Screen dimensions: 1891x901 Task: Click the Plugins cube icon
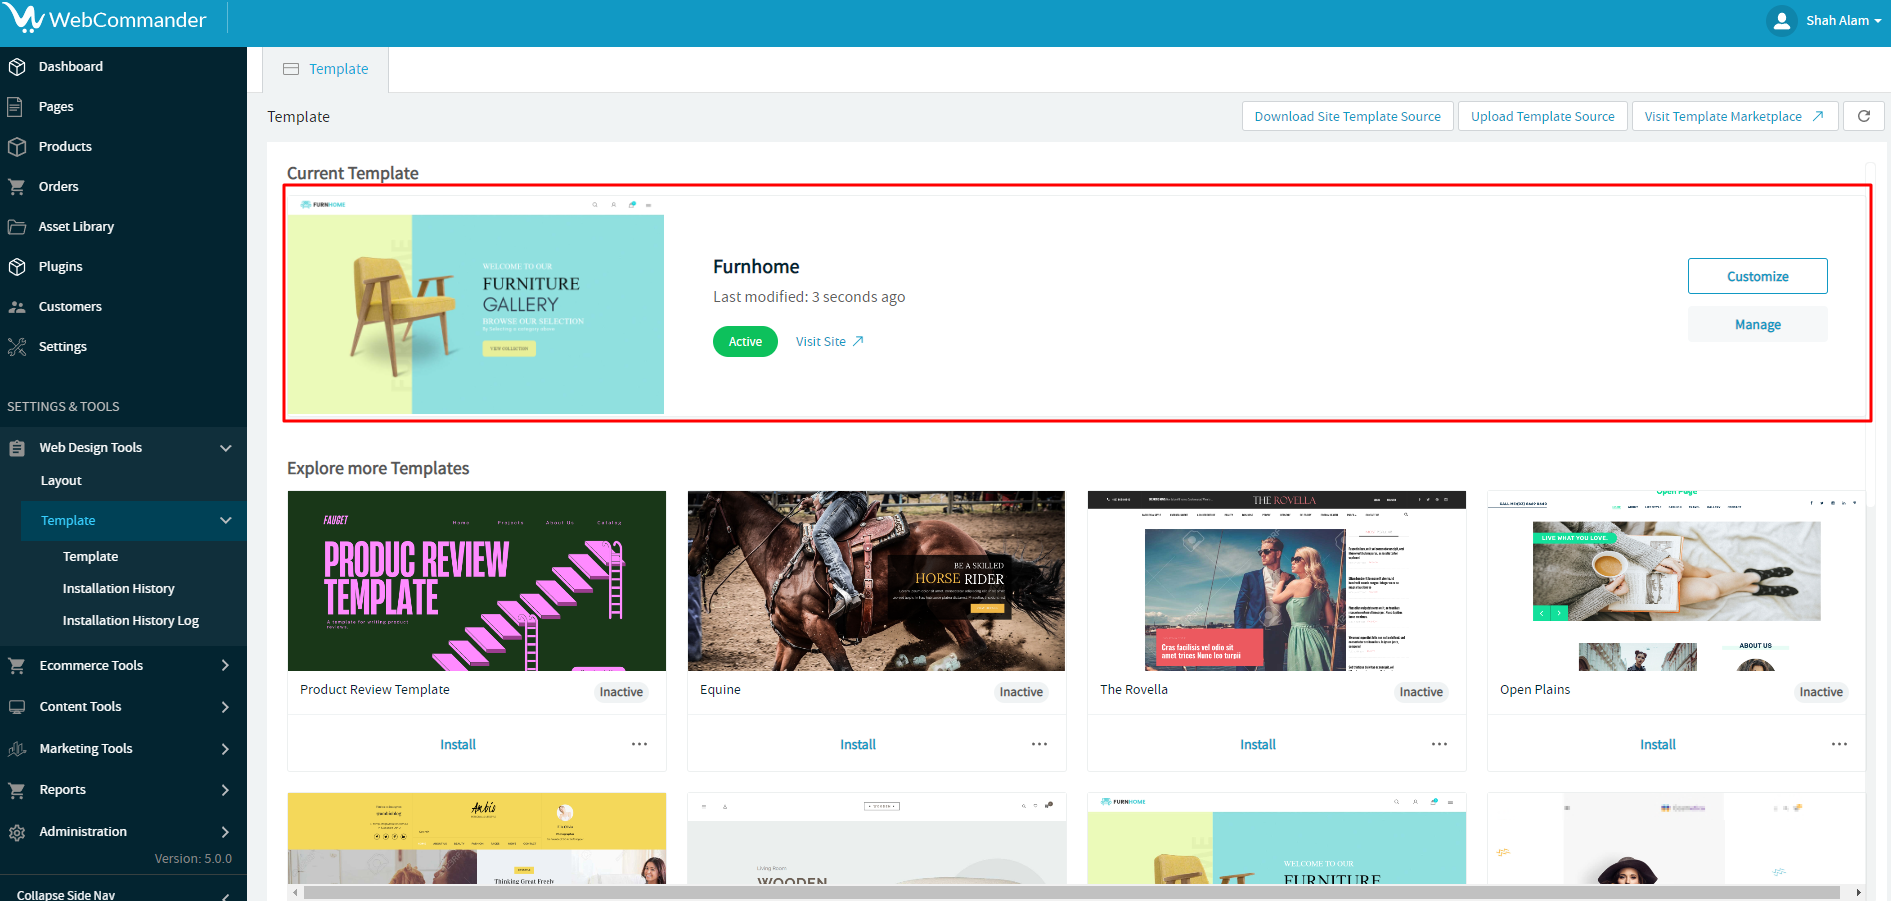click(x=17, y=267)
